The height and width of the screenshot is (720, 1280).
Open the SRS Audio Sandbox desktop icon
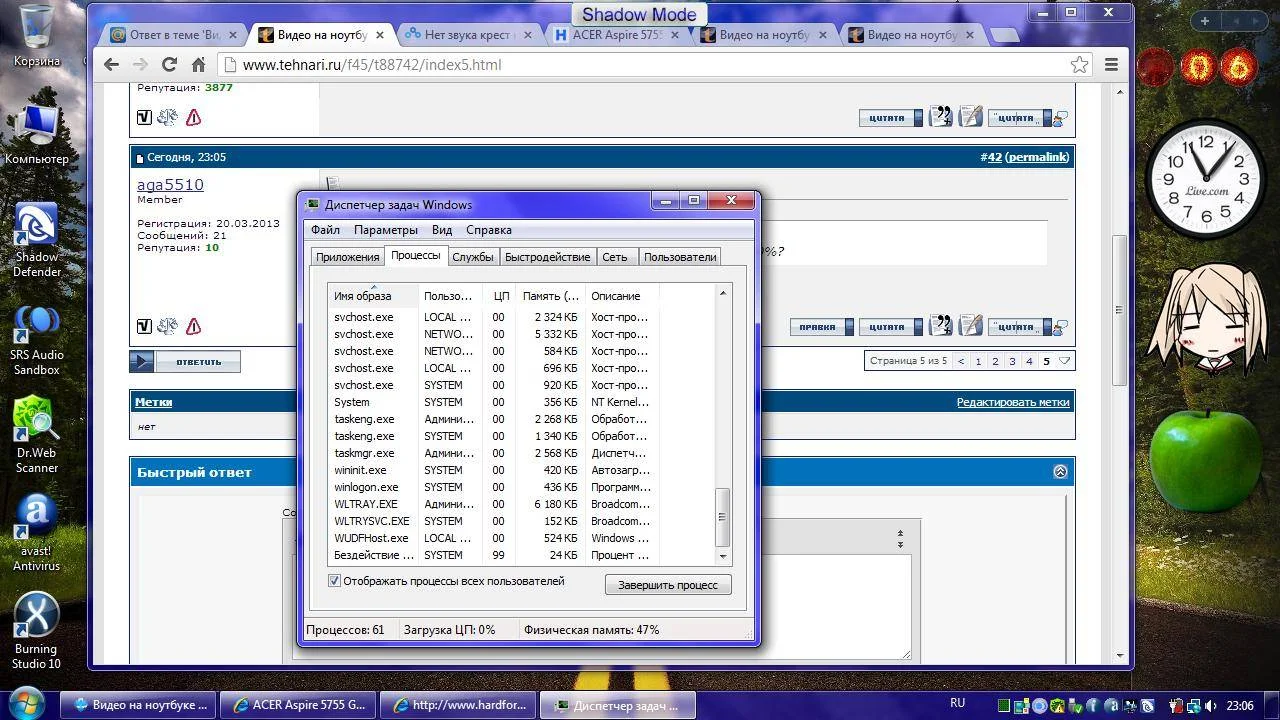(36, 324)
